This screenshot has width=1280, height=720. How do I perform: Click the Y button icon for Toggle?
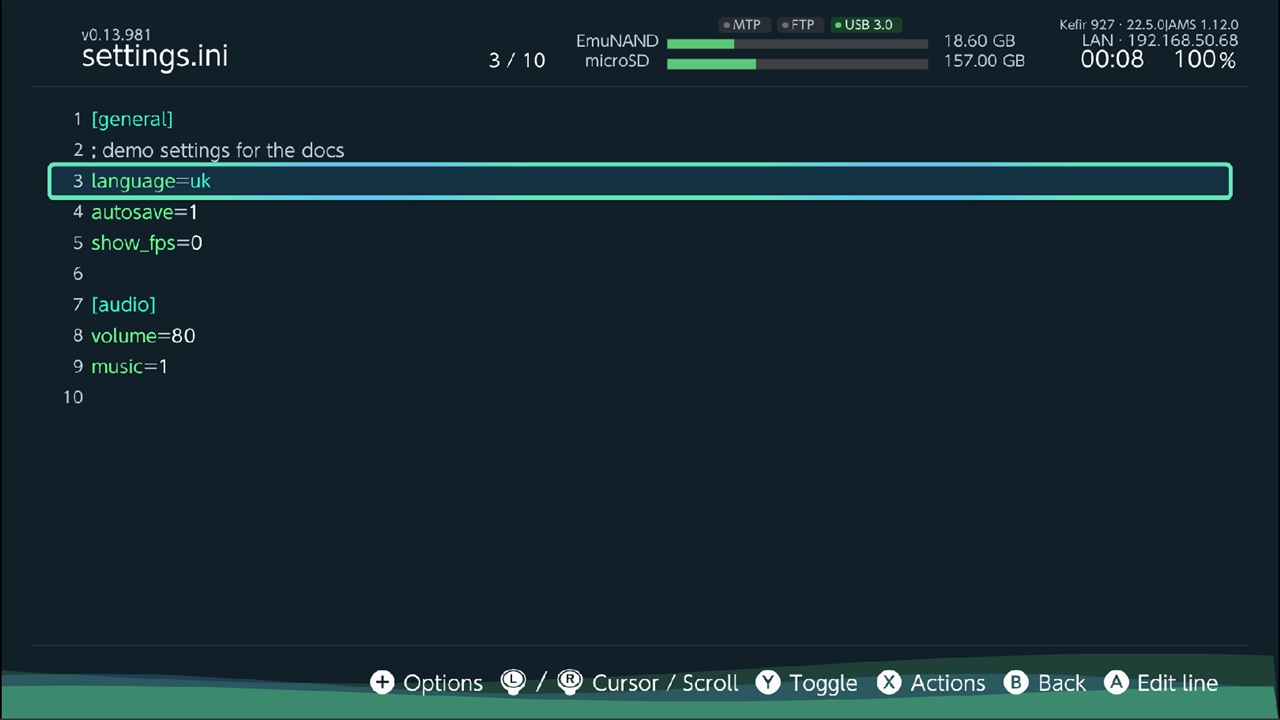point(768,682)
